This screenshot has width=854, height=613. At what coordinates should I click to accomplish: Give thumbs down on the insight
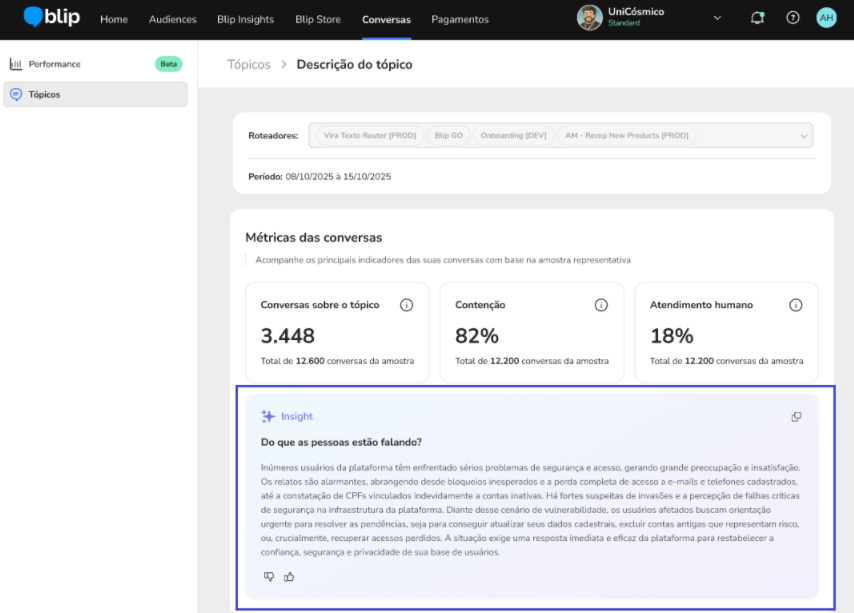point(269,577)
